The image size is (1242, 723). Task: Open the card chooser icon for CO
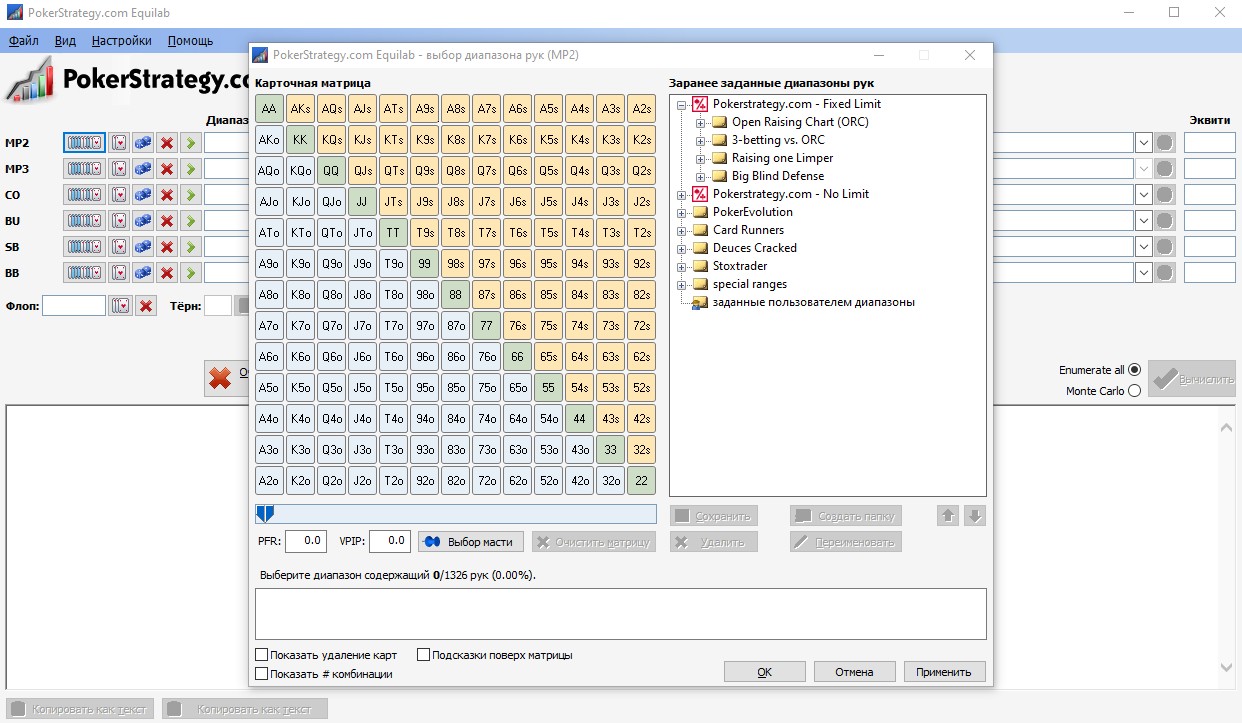tap(120, 194)
